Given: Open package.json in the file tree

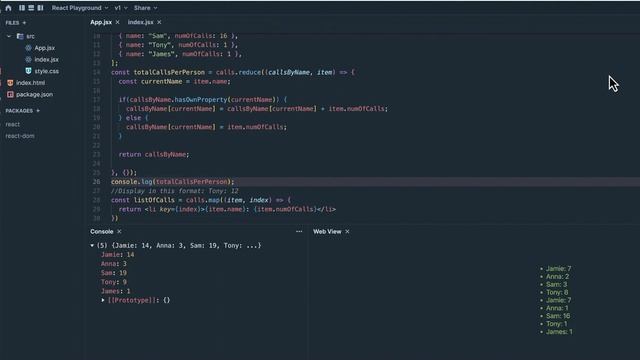Looking at the screenshot, I should coord(34,94).
